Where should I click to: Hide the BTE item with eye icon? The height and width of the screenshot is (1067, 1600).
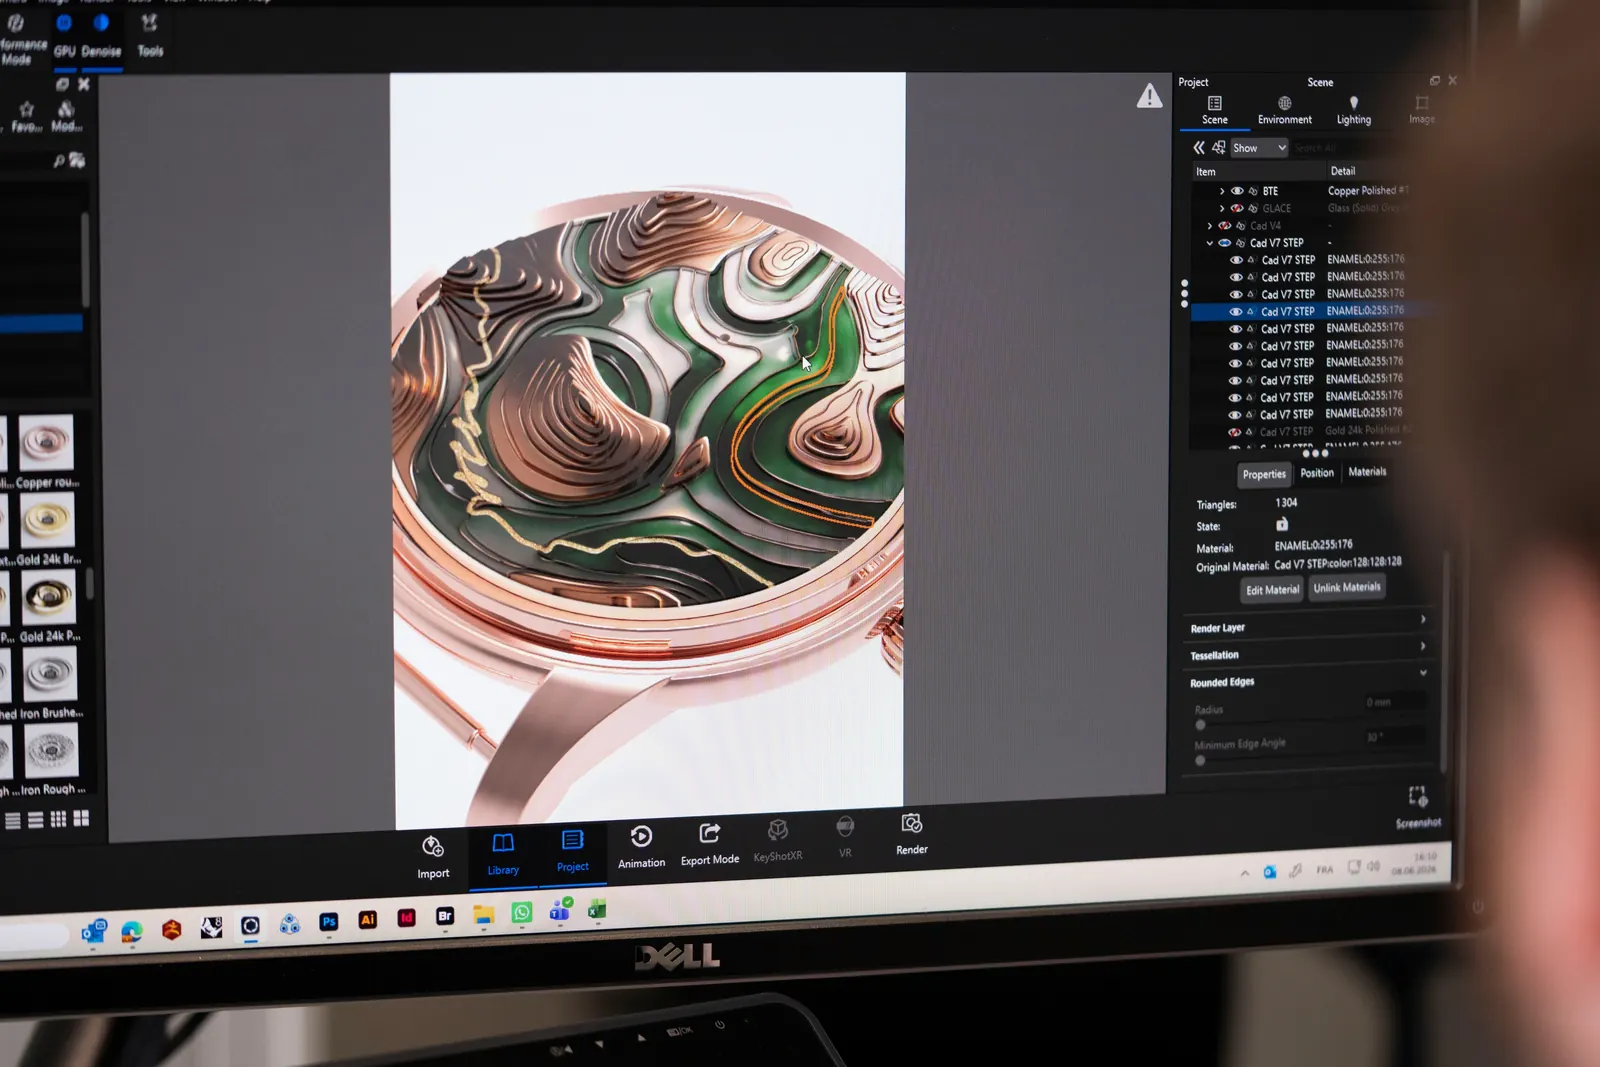pos(1237,191)
